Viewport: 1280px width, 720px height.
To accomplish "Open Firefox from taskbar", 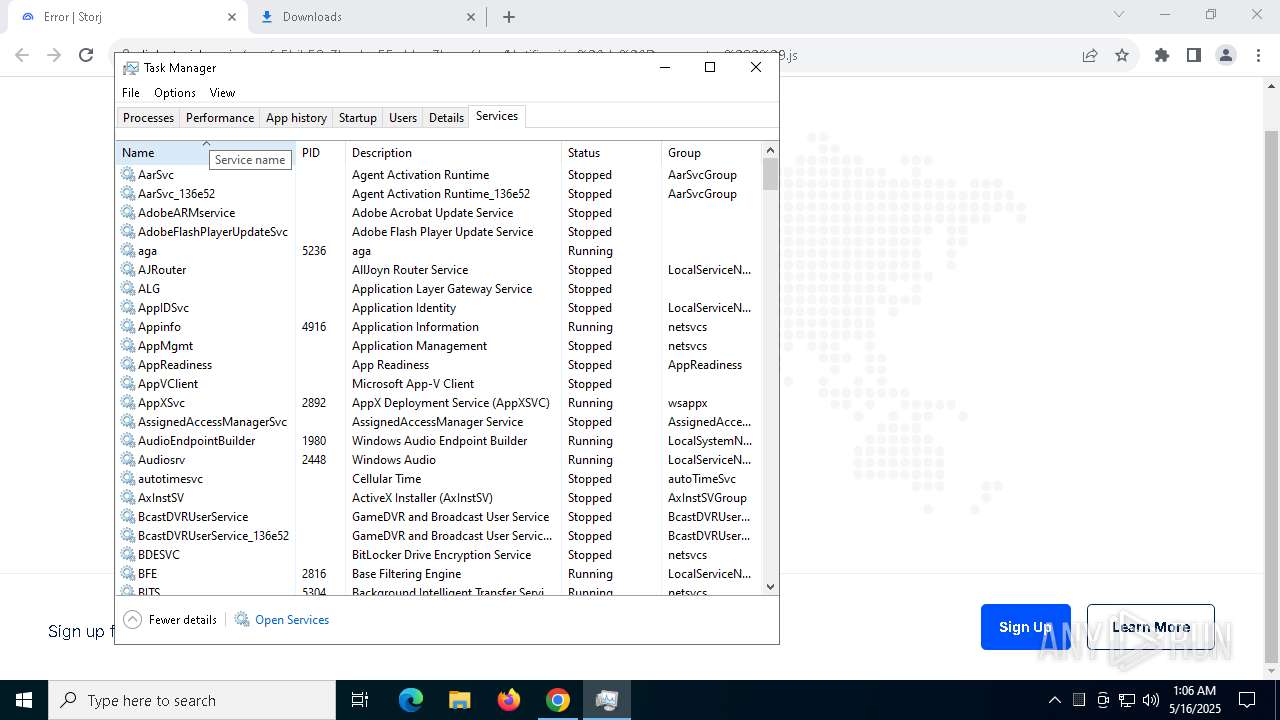I will click(x=509, y=700).
